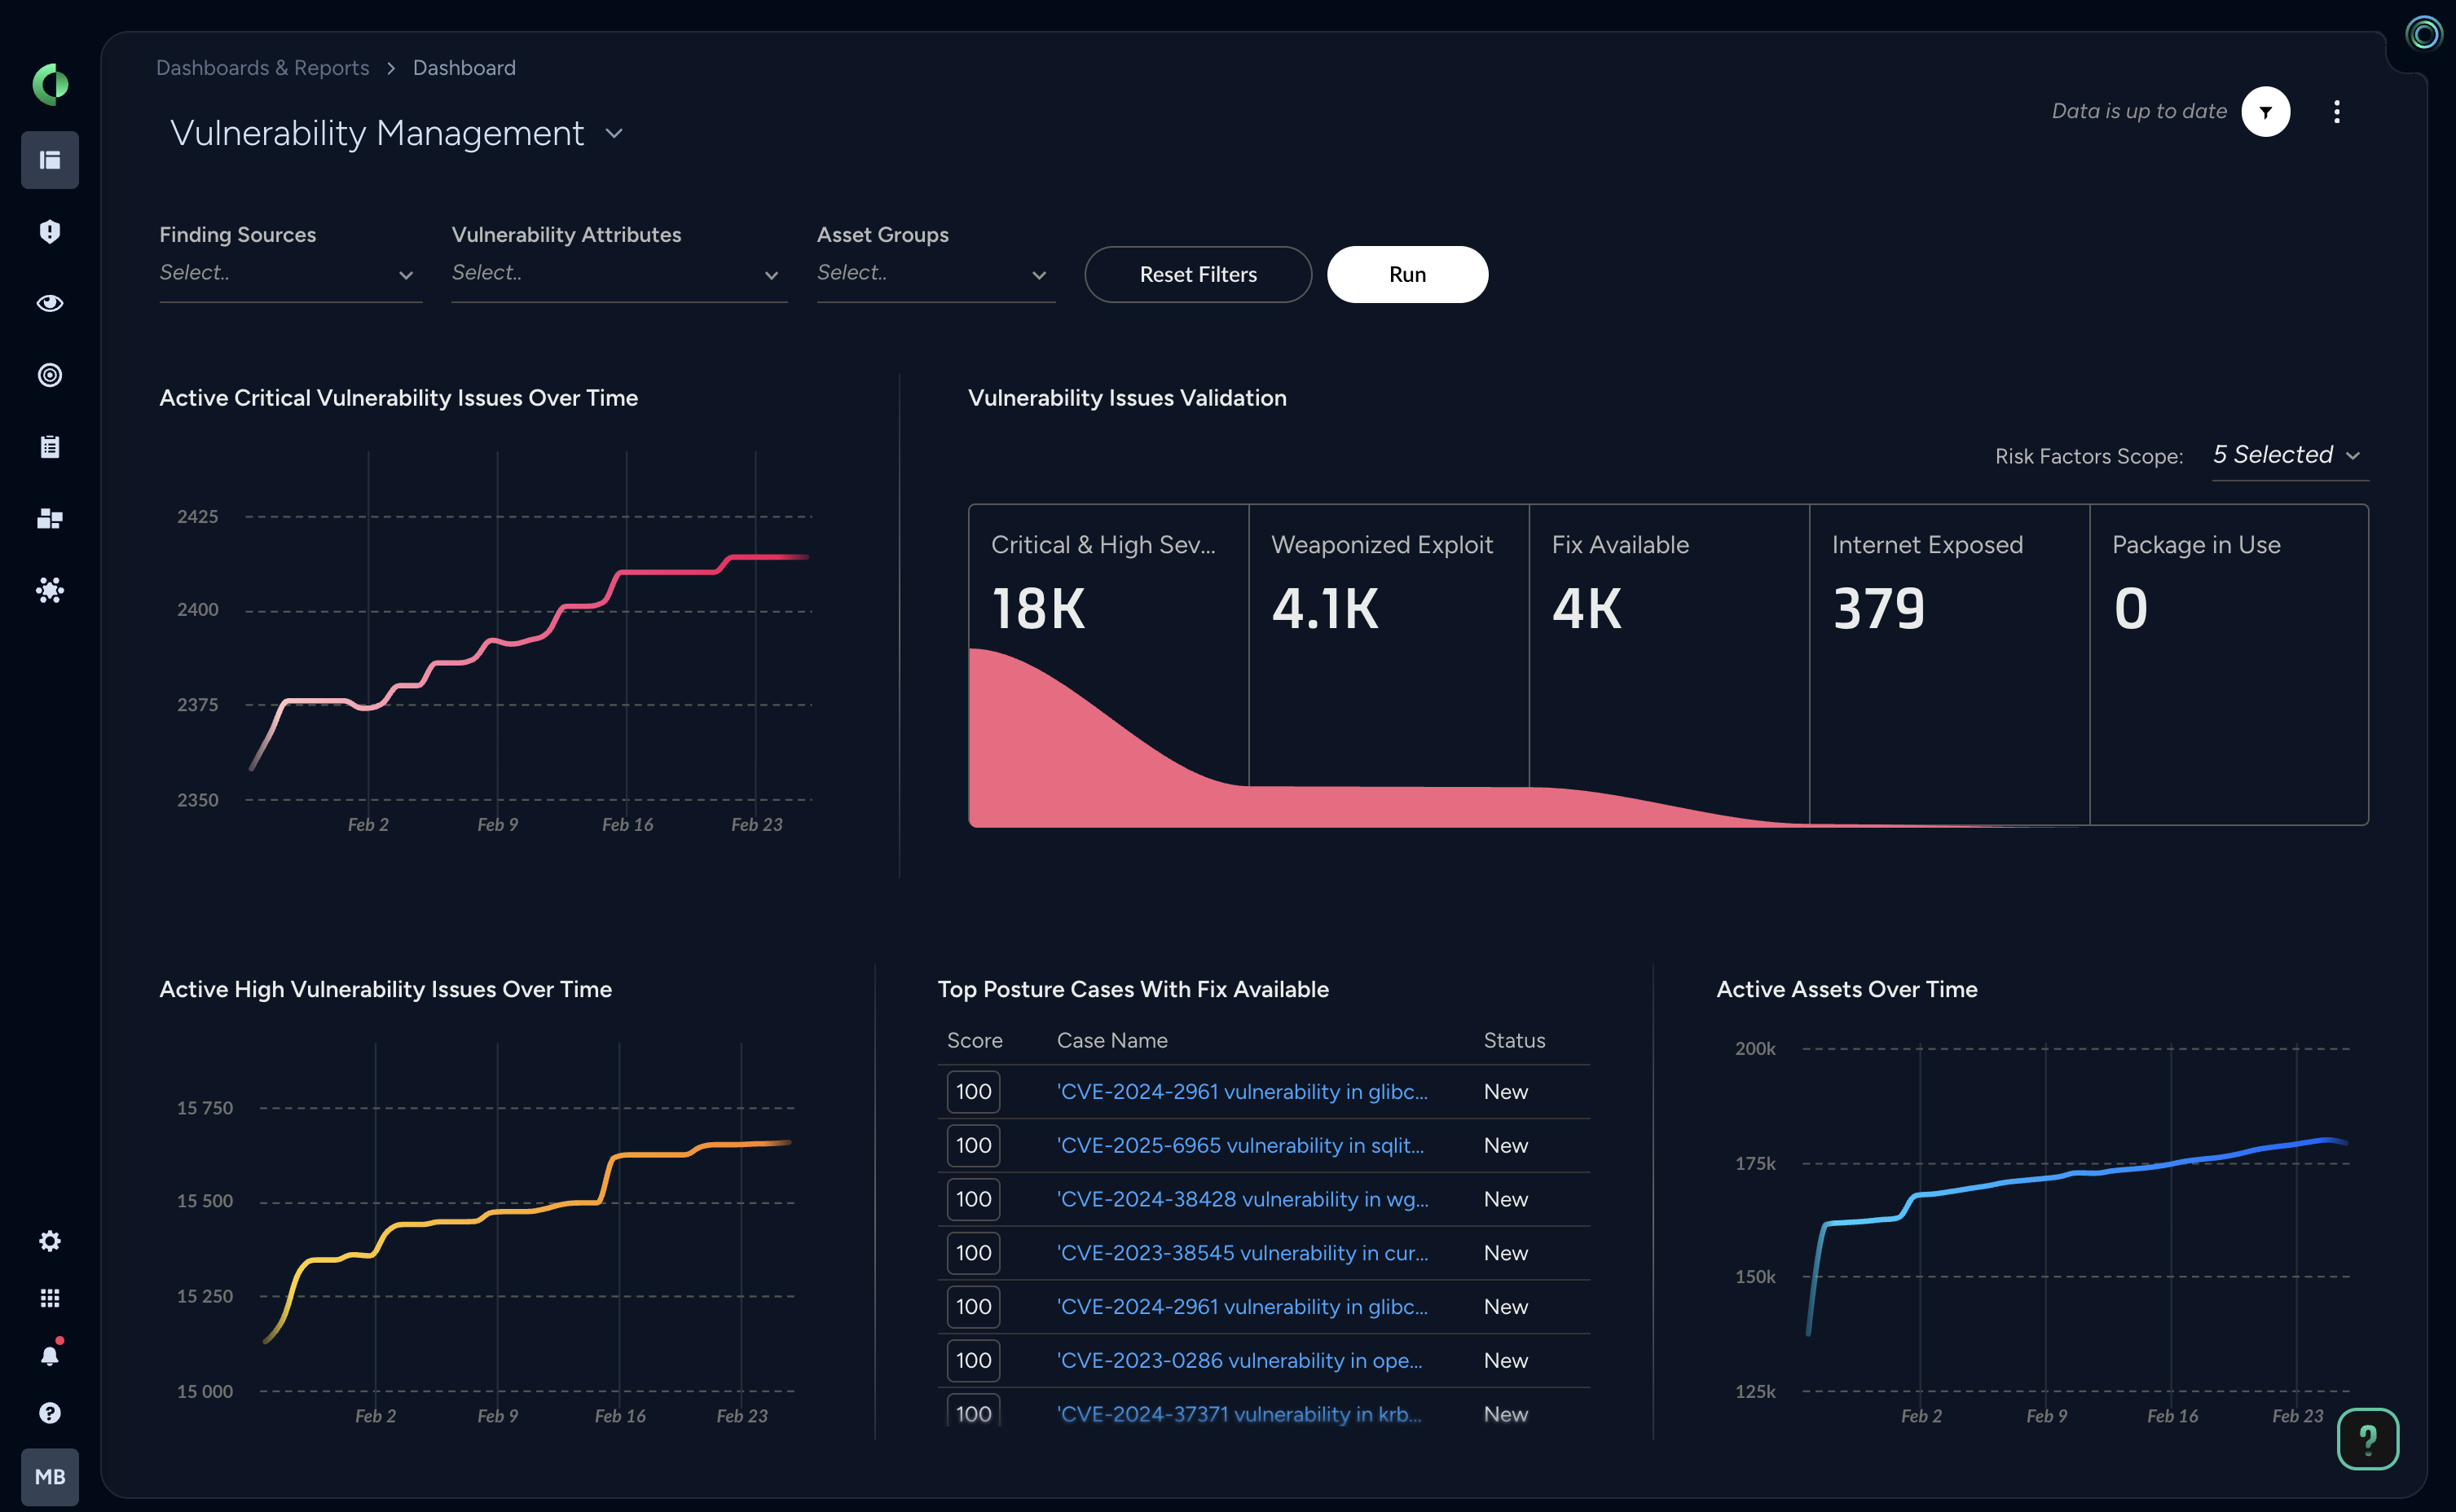Open the dashboards icon in sidebar
Screen dimensions: 2456x1512
(x=50, y=160)
